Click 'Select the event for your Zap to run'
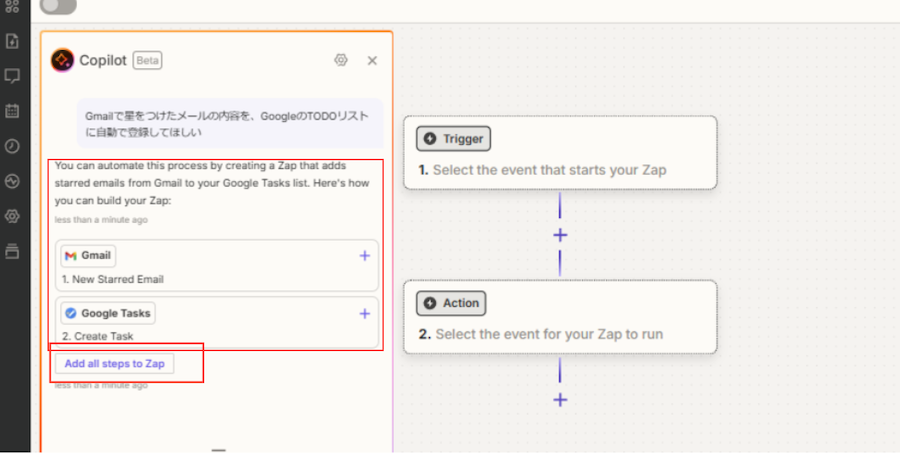Screen dimensions: 900x453 (549, 334)
